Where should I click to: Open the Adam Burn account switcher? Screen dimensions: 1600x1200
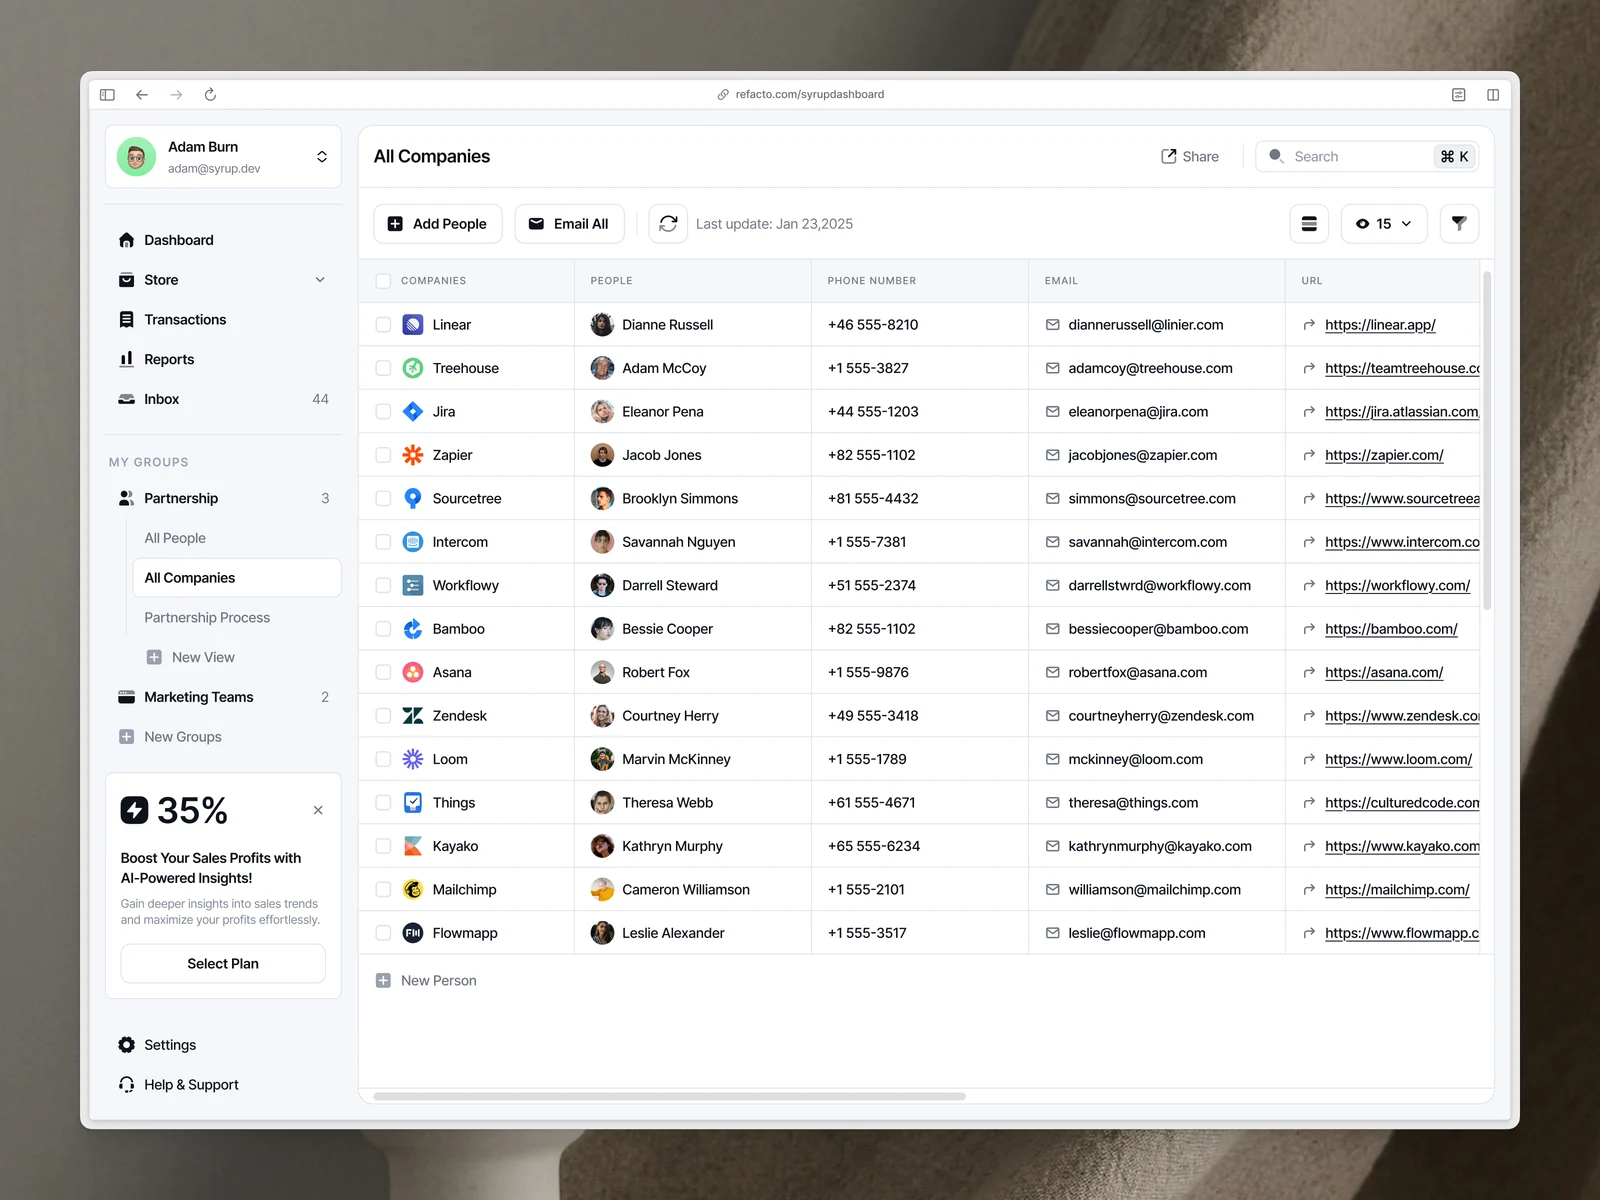pyautogui.click(x=223, y=157)
